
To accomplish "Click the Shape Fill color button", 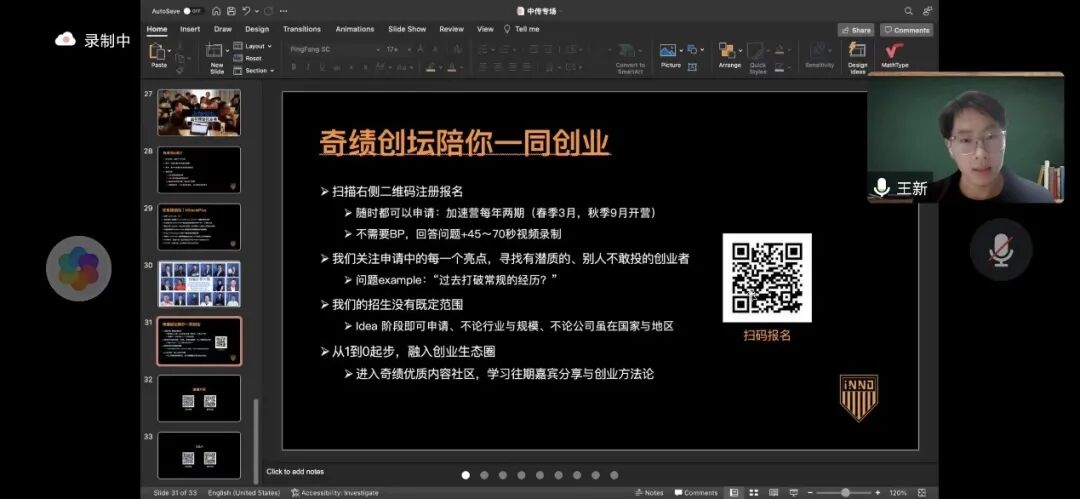I will tap(779, 50).
